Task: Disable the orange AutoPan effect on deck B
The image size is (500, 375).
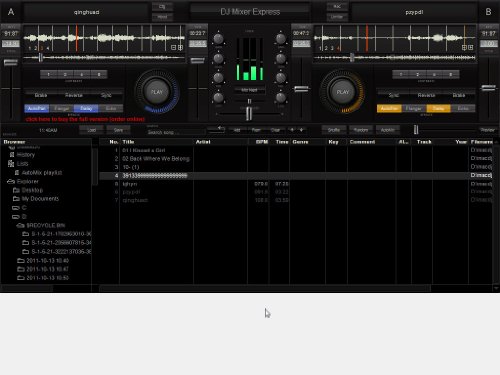Action: coord(389,108)
